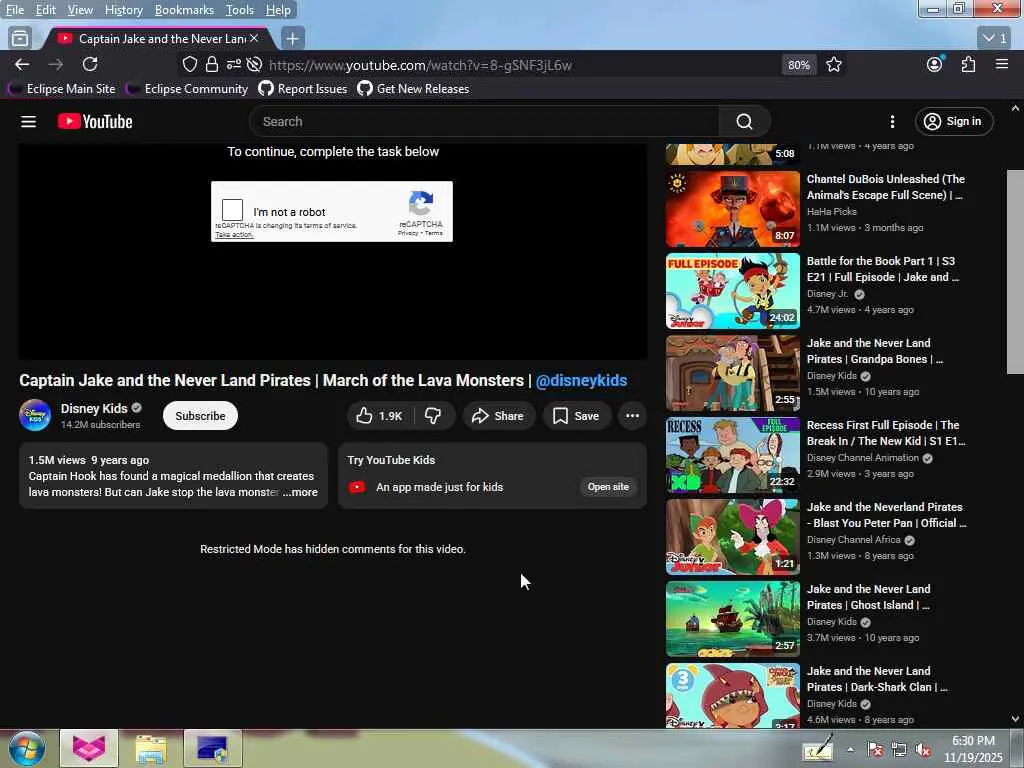Screen dimensions: 1024x768
Task: Open Eclipse Main Site bookmark
Action: click(x=62, y=89)
